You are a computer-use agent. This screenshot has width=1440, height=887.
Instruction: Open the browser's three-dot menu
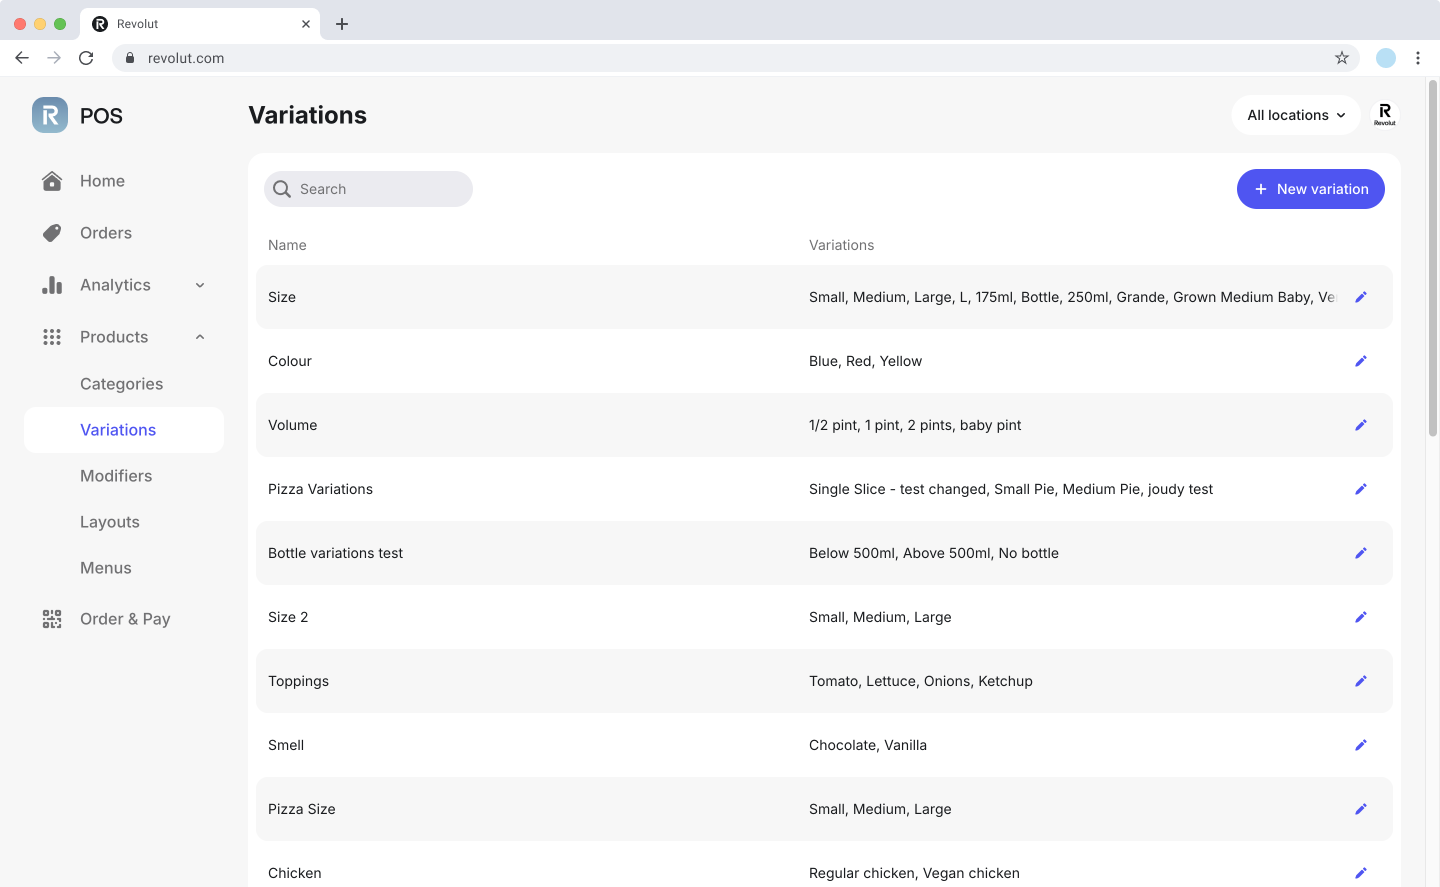coord(1418,58)
